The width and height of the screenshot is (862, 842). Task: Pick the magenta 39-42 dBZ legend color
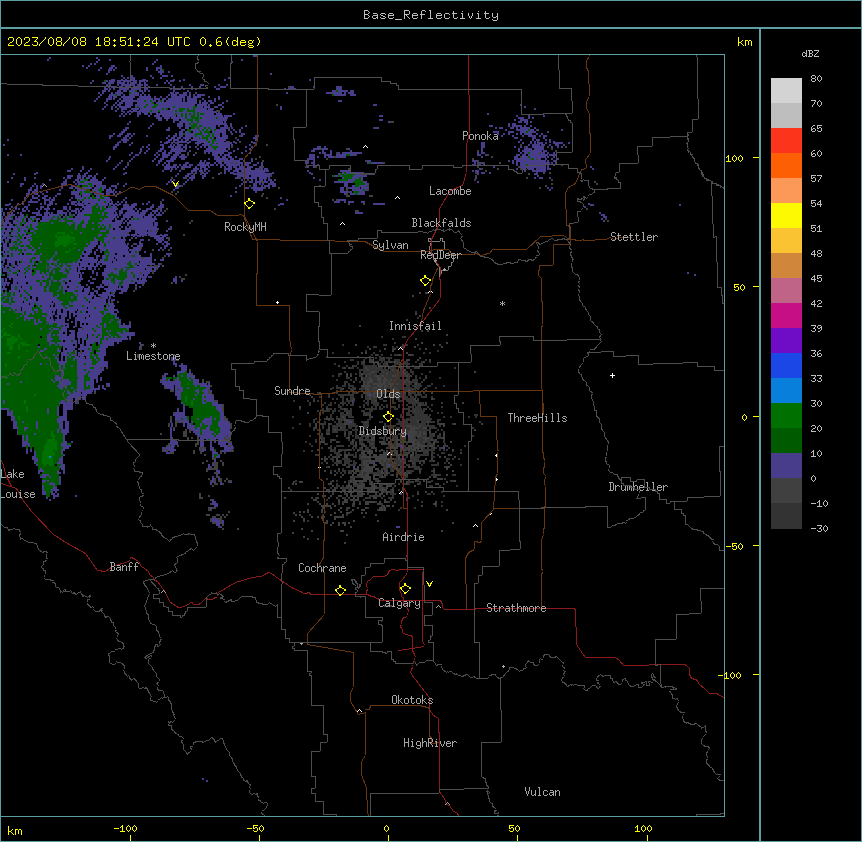[x=786, y=315]
